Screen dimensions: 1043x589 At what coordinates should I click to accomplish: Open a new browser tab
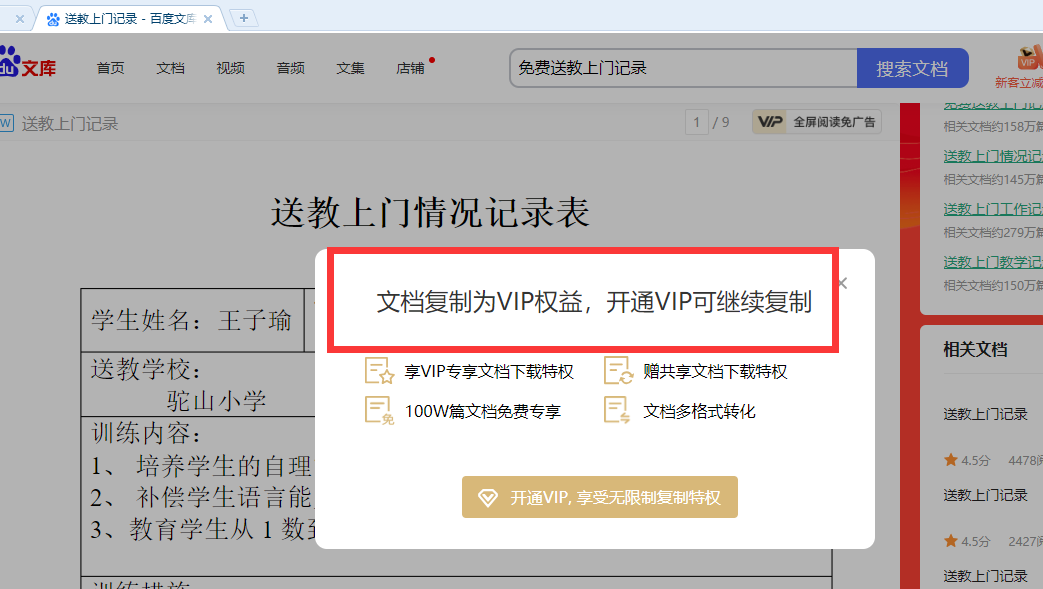point(243,17)
